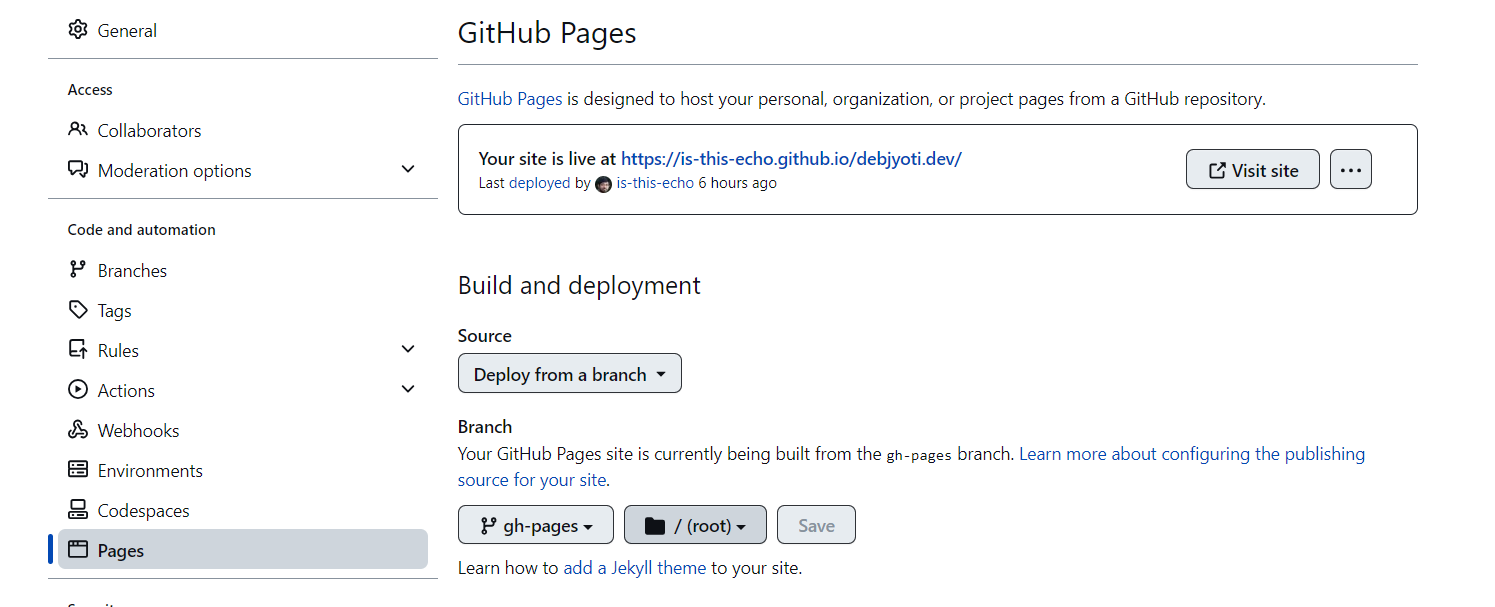Click the Source label
Image resolution: width=1495 pixels, height=607 pixels.
click(485, 336)
